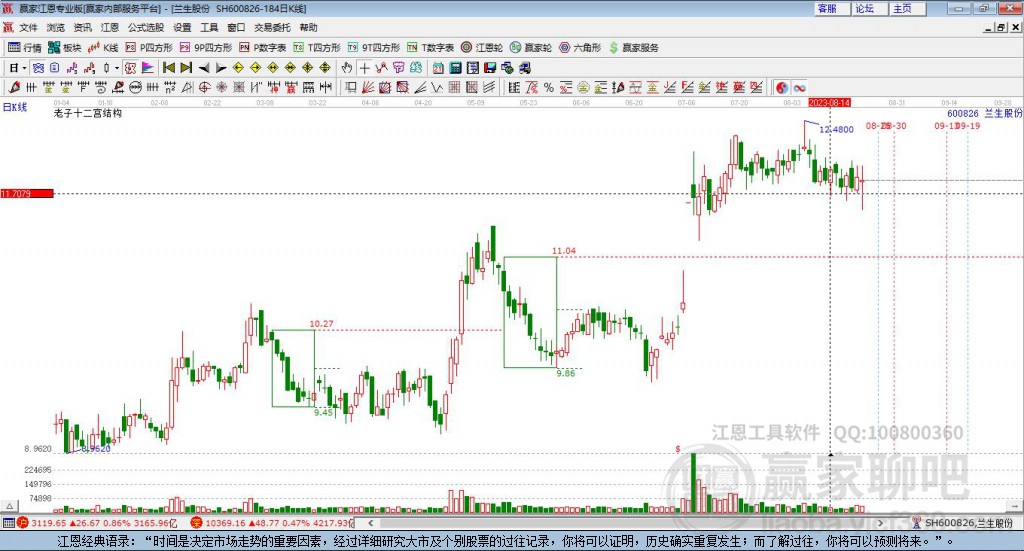The width and height of the screenshot is (1024, 551).
Task: Switch to the K线 chart view
Action: click(x=103, y=48)
